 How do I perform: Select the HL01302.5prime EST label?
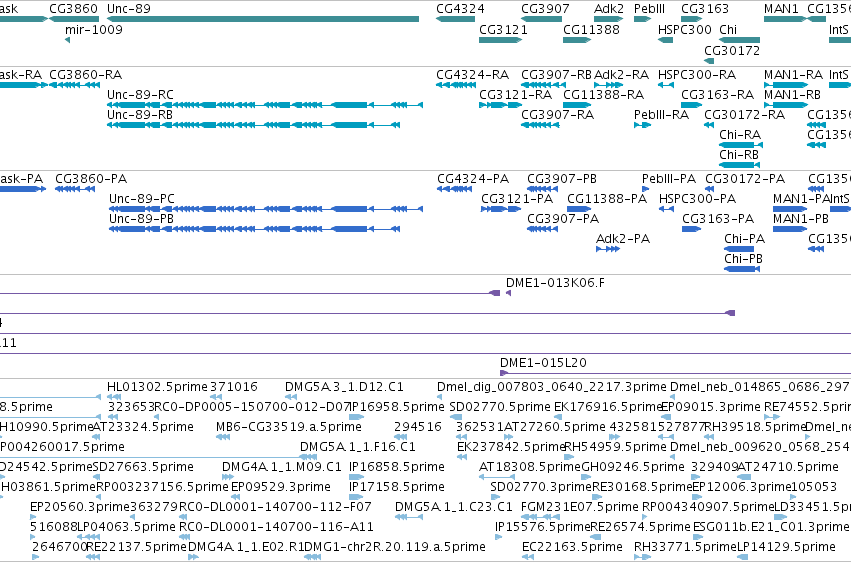click(157, 387)
